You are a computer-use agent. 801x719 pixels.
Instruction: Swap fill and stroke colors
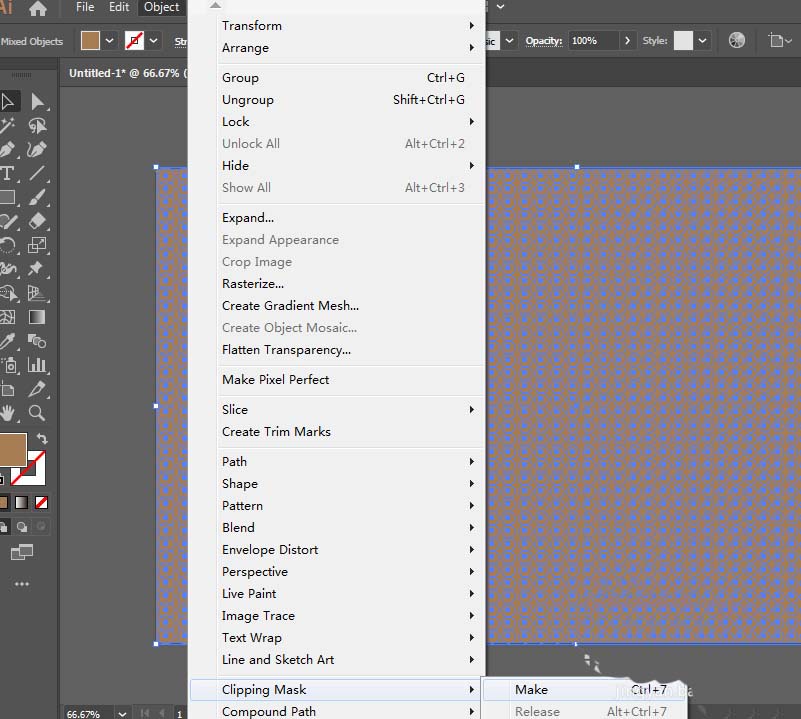click(x=42, y=438)
